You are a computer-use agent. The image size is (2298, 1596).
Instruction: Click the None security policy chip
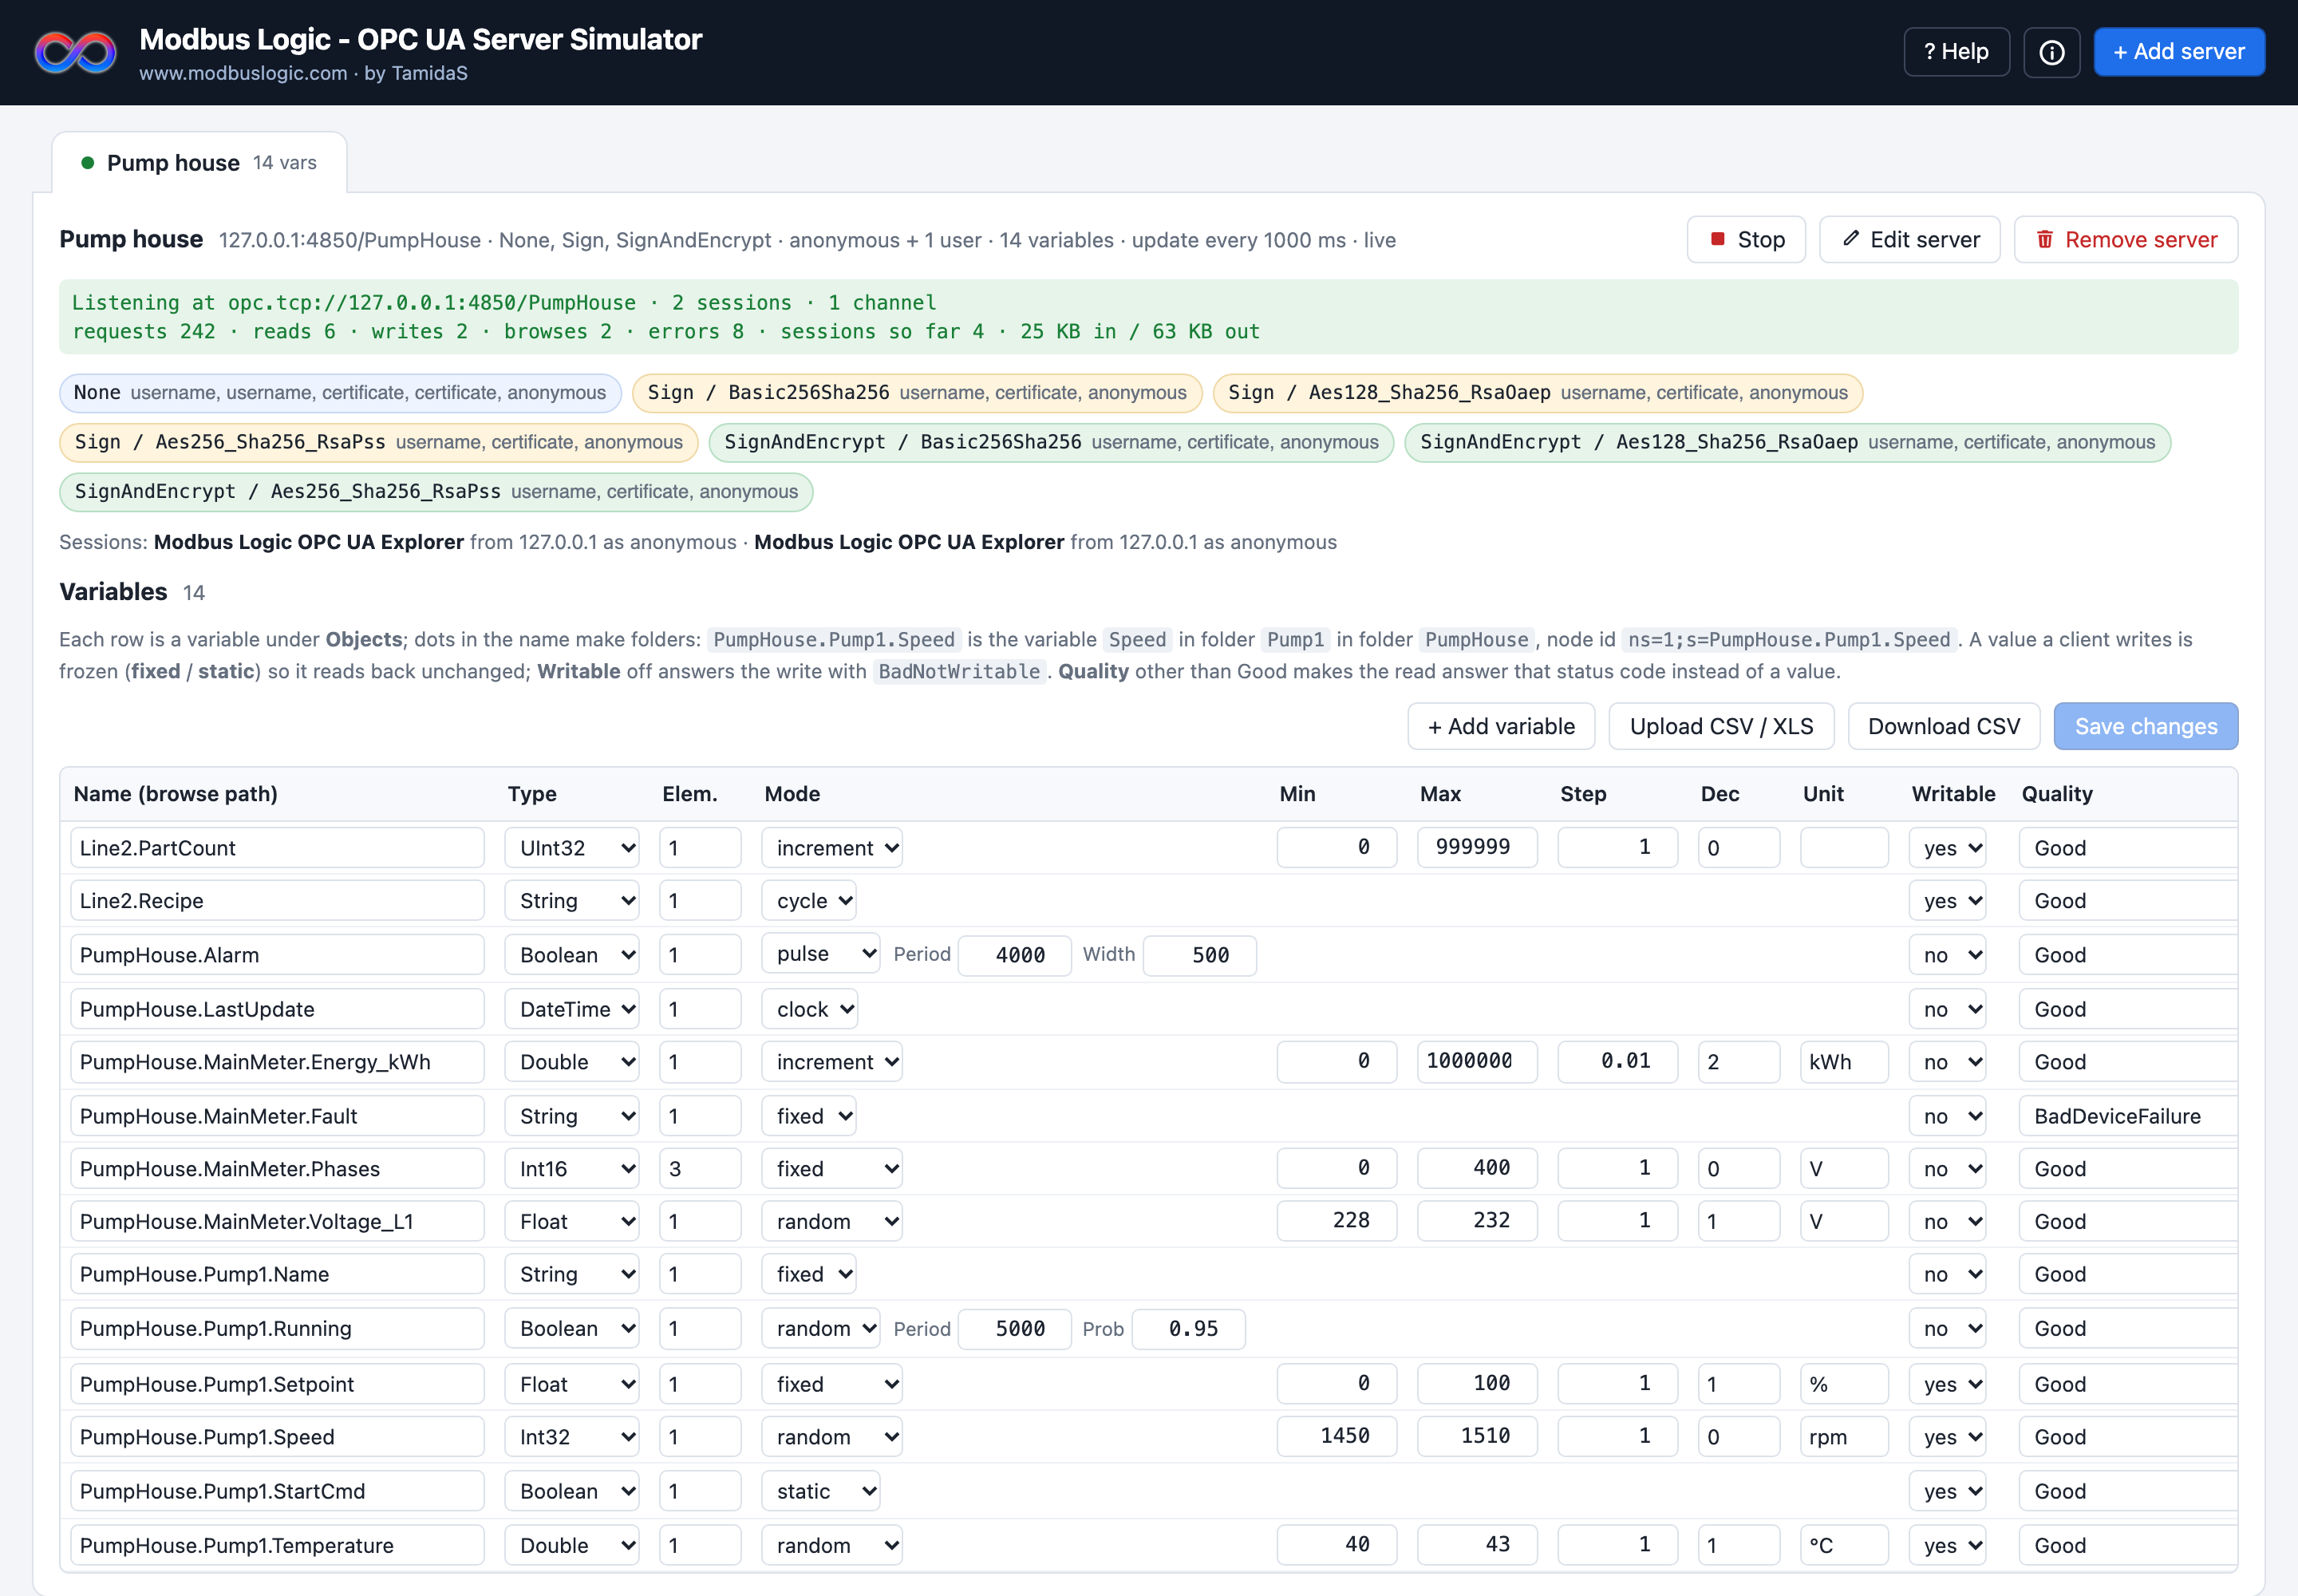(x=340, y=393)
